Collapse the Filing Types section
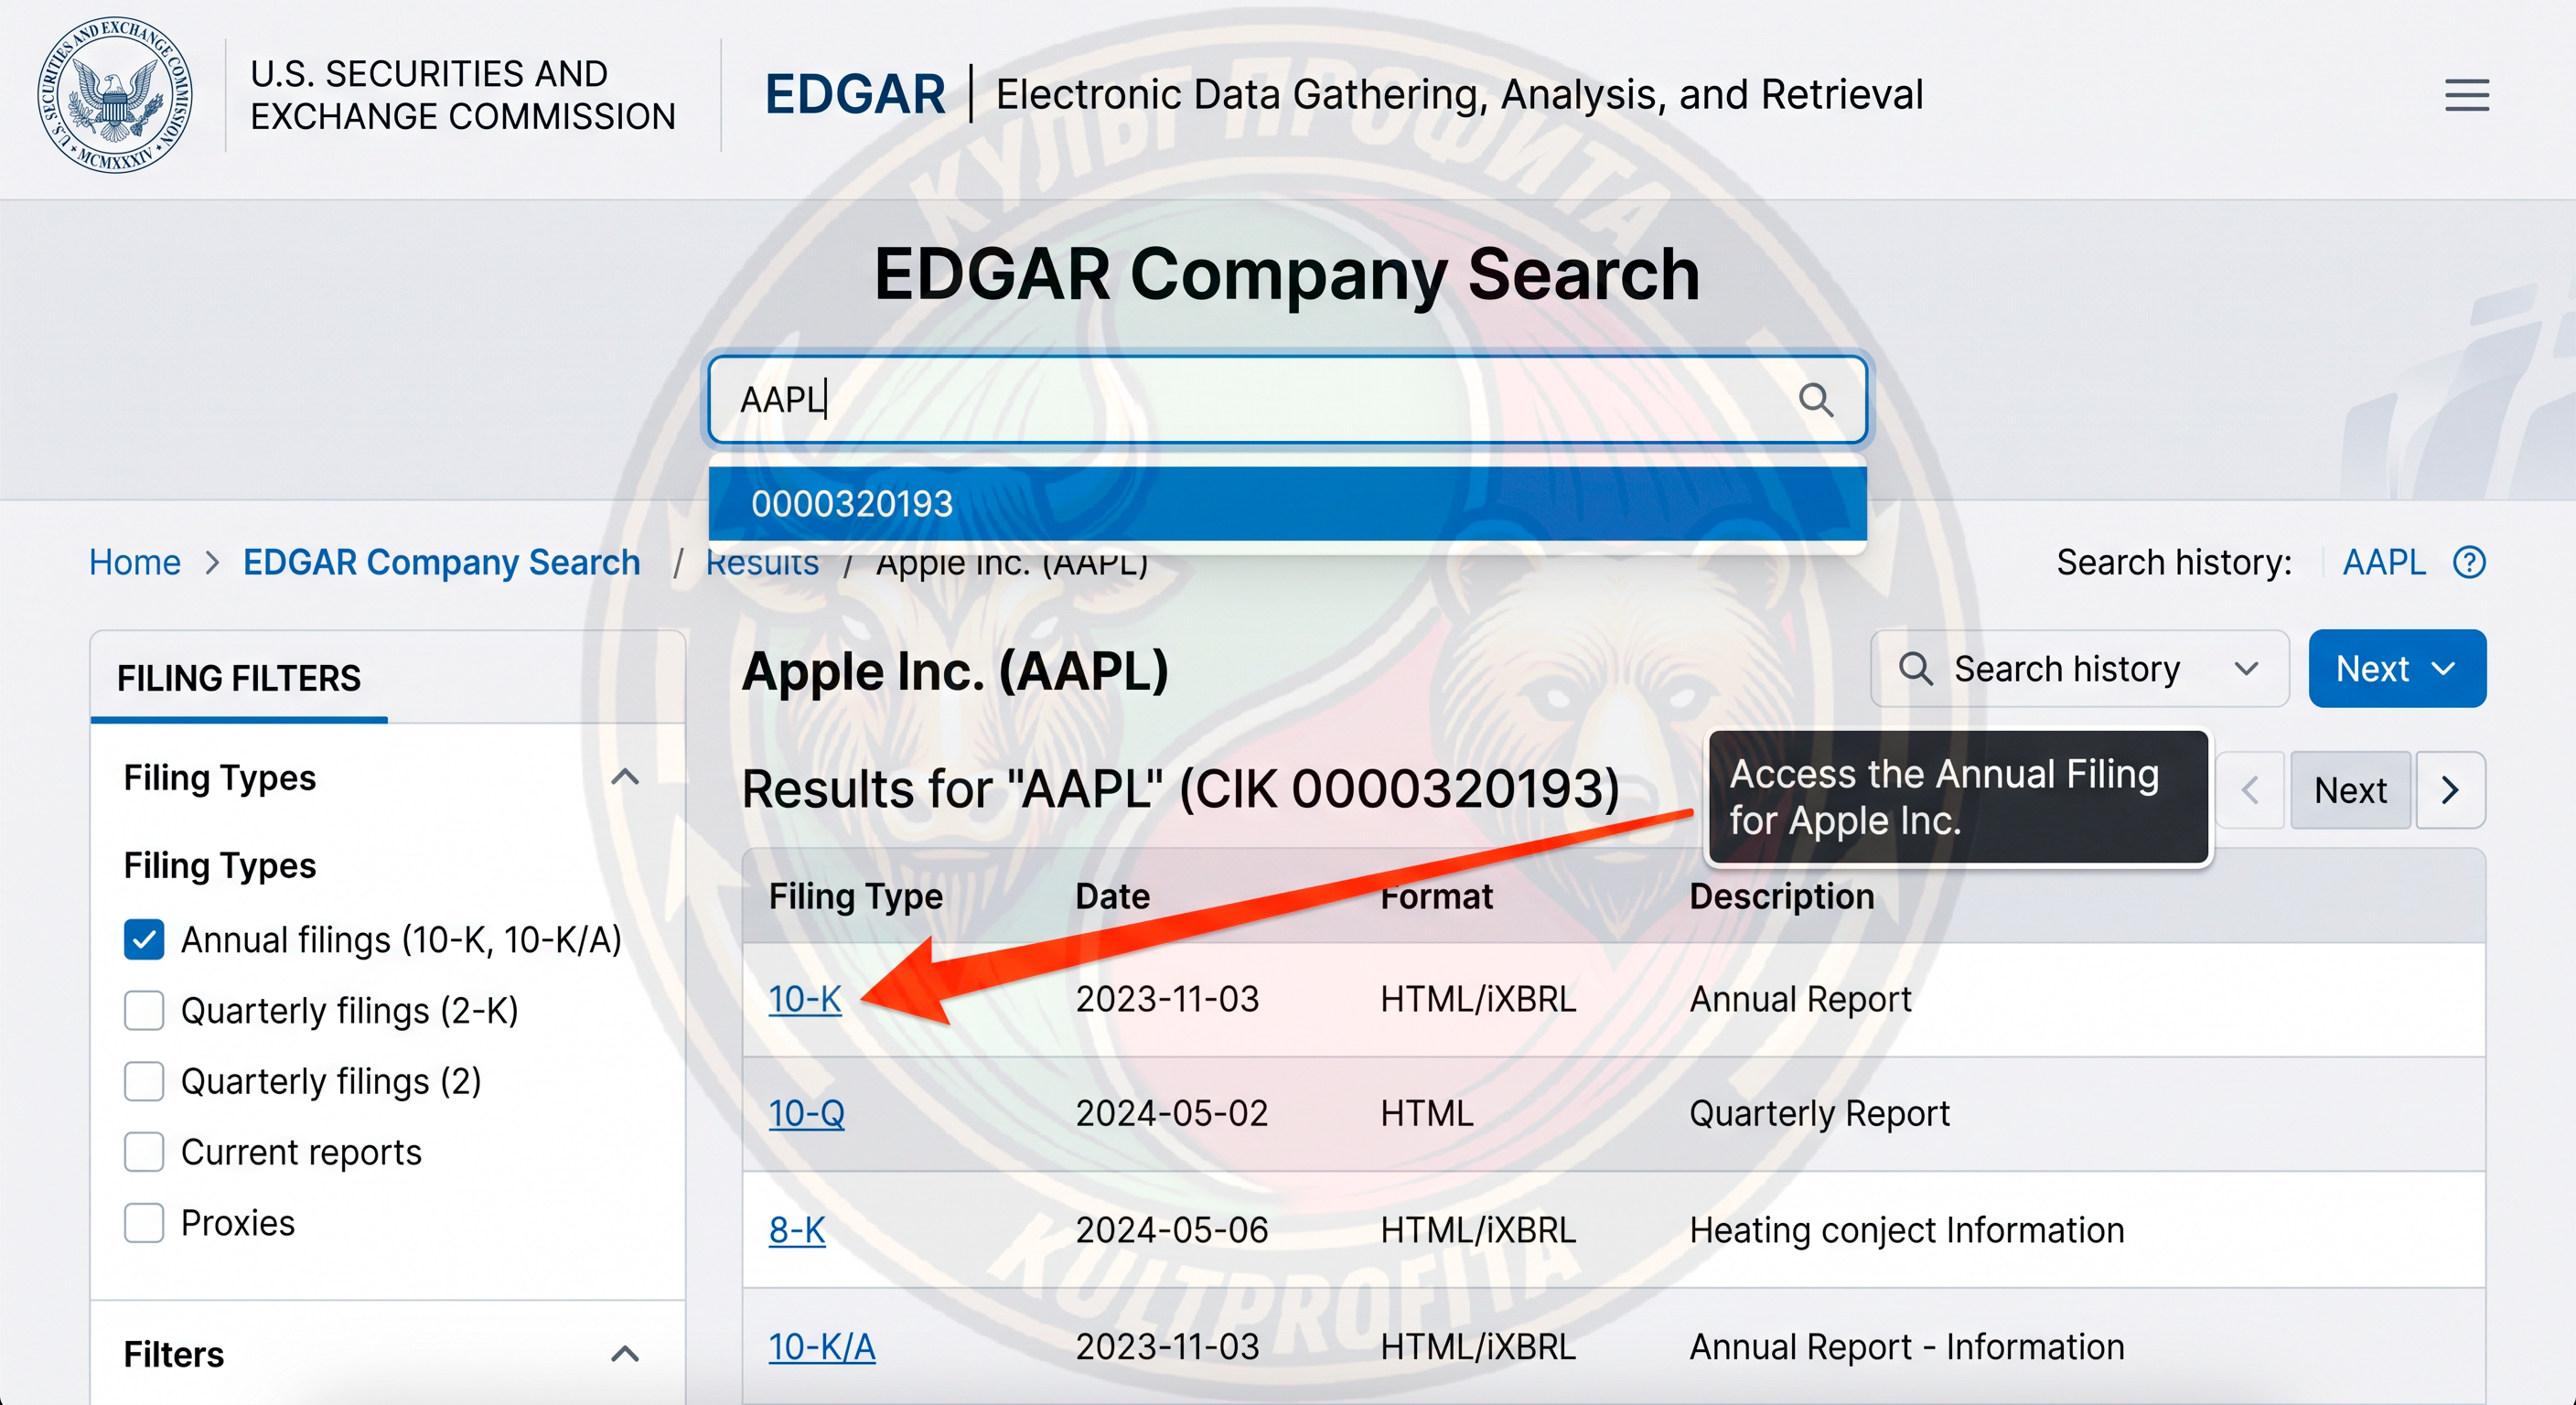 (x=625, y=777)
